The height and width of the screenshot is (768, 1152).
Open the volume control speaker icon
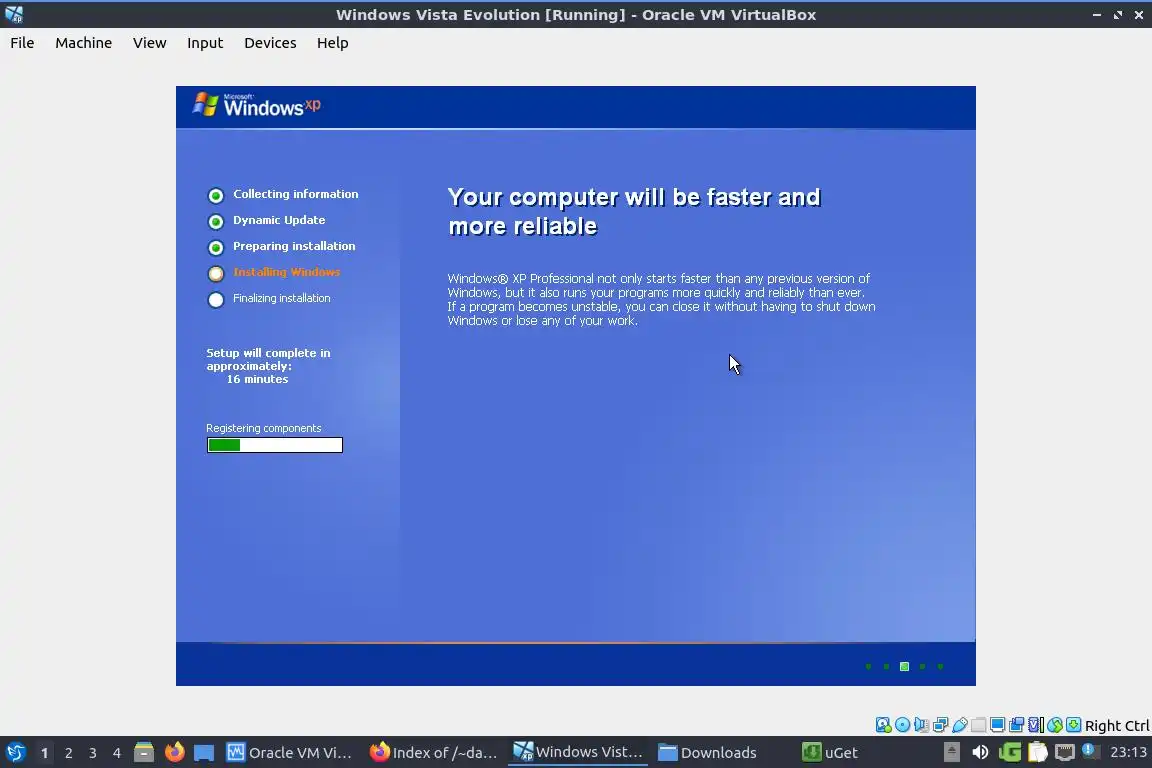(980, 752)
